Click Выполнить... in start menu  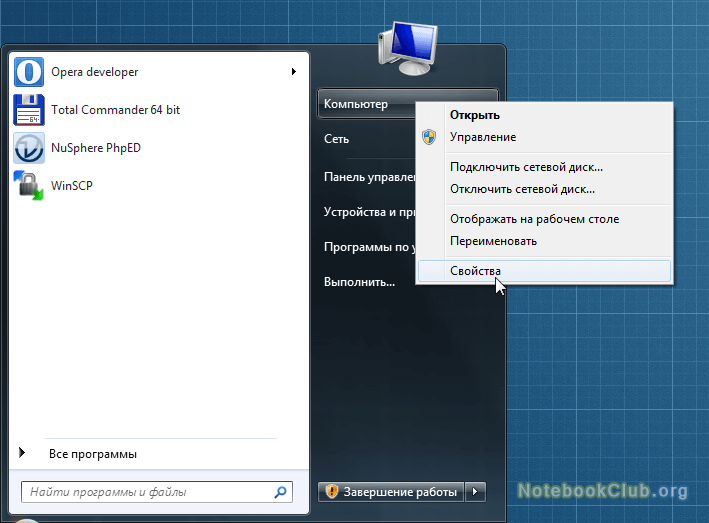click(359, 282)
